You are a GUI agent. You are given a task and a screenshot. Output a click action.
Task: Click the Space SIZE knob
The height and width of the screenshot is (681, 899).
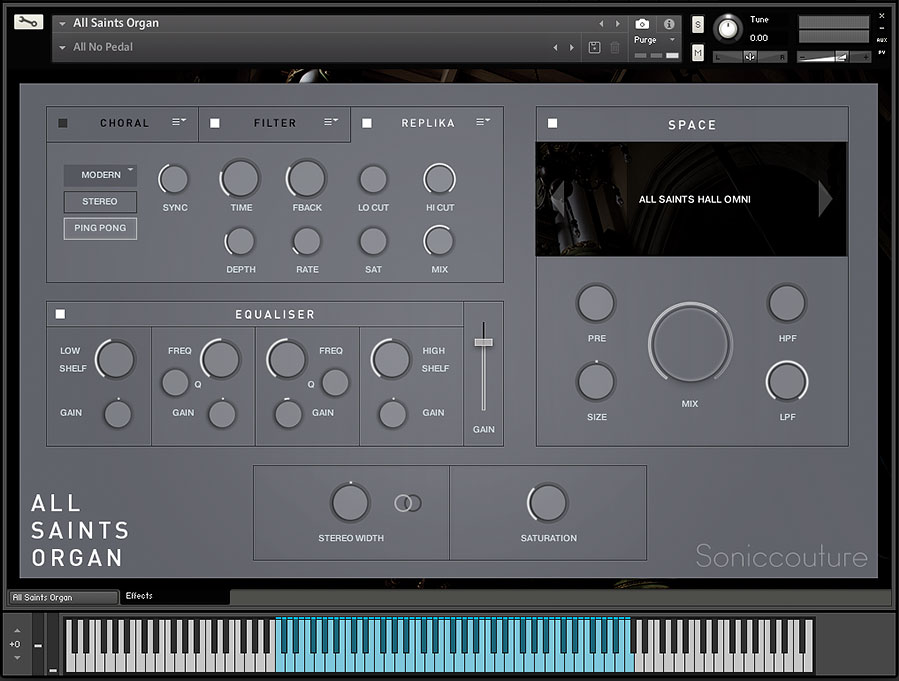[596, 382]
